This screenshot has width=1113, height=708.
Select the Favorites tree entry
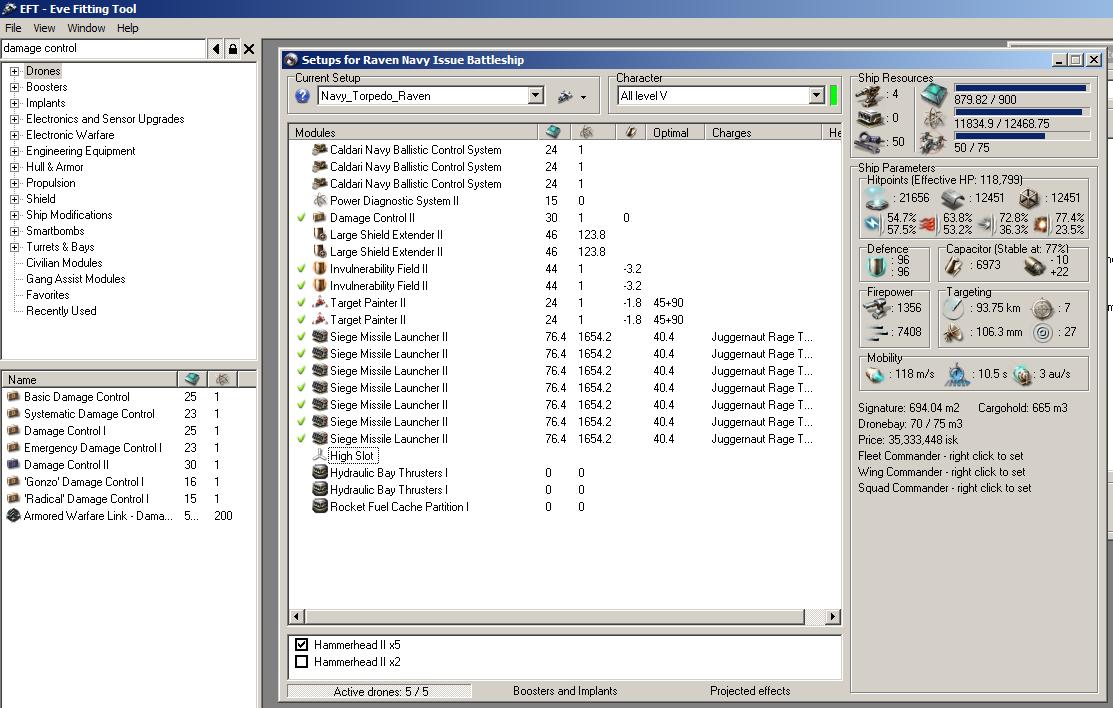(x=48, y=295)
